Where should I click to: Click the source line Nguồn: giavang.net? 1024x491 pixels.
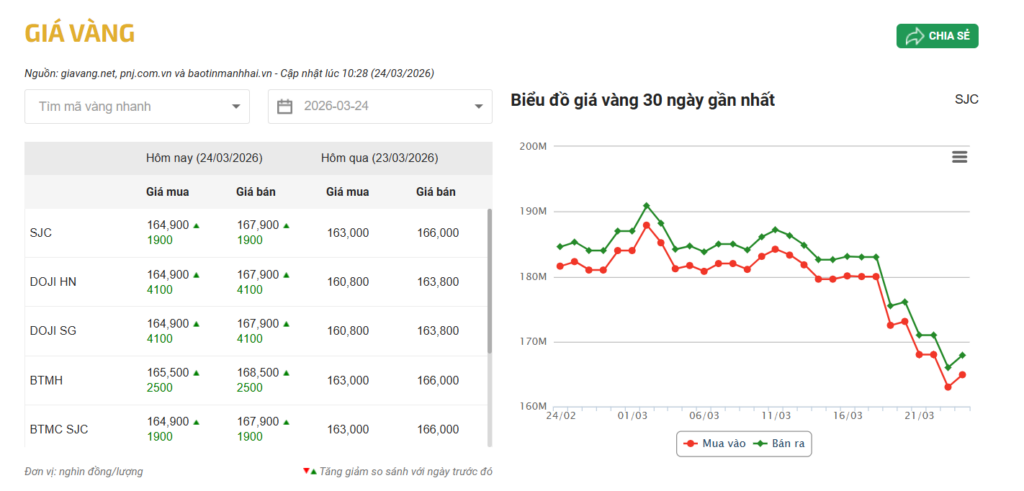click(x=229, y=74)
